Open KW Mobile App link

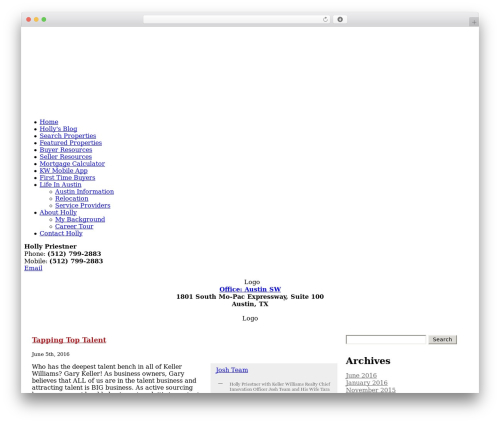[x=63, y=171]
